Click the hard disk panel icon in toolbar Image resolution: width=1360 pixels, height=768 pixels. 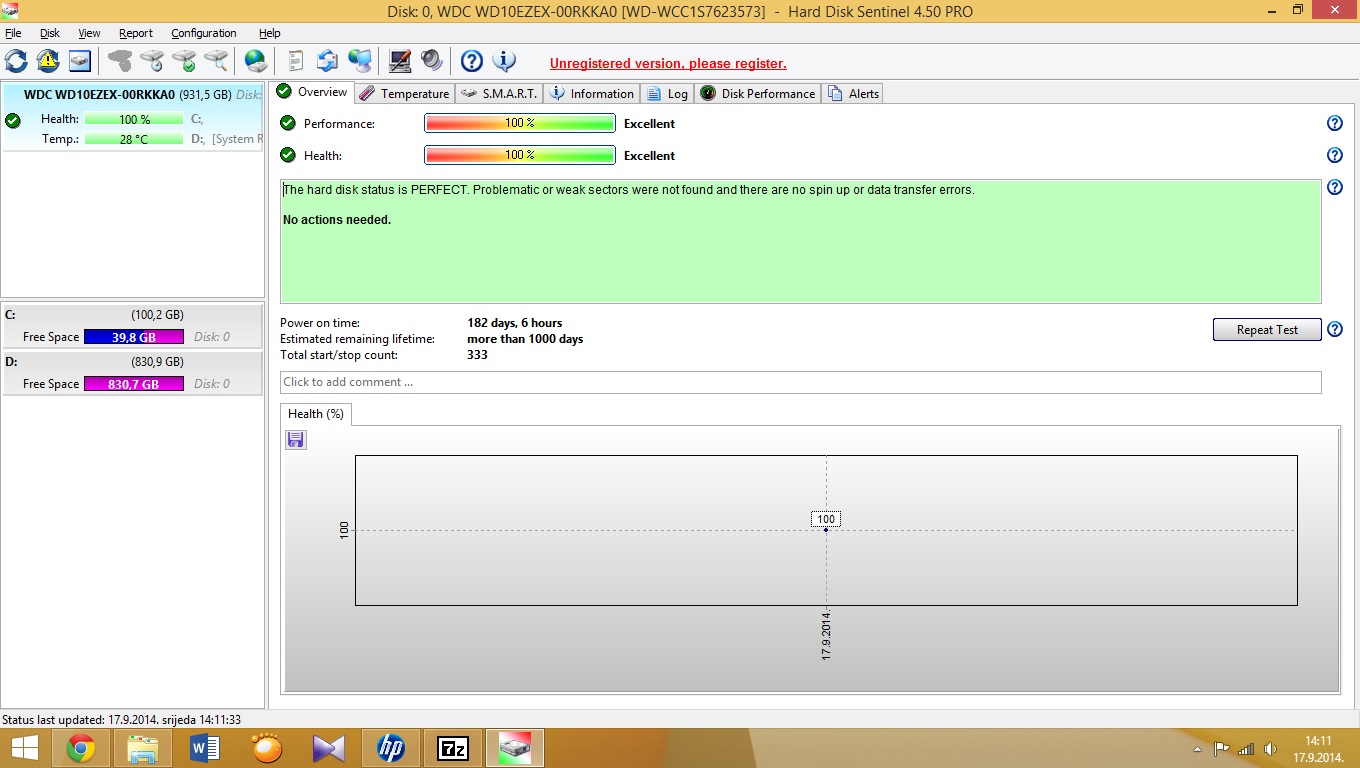coord(80,61)
